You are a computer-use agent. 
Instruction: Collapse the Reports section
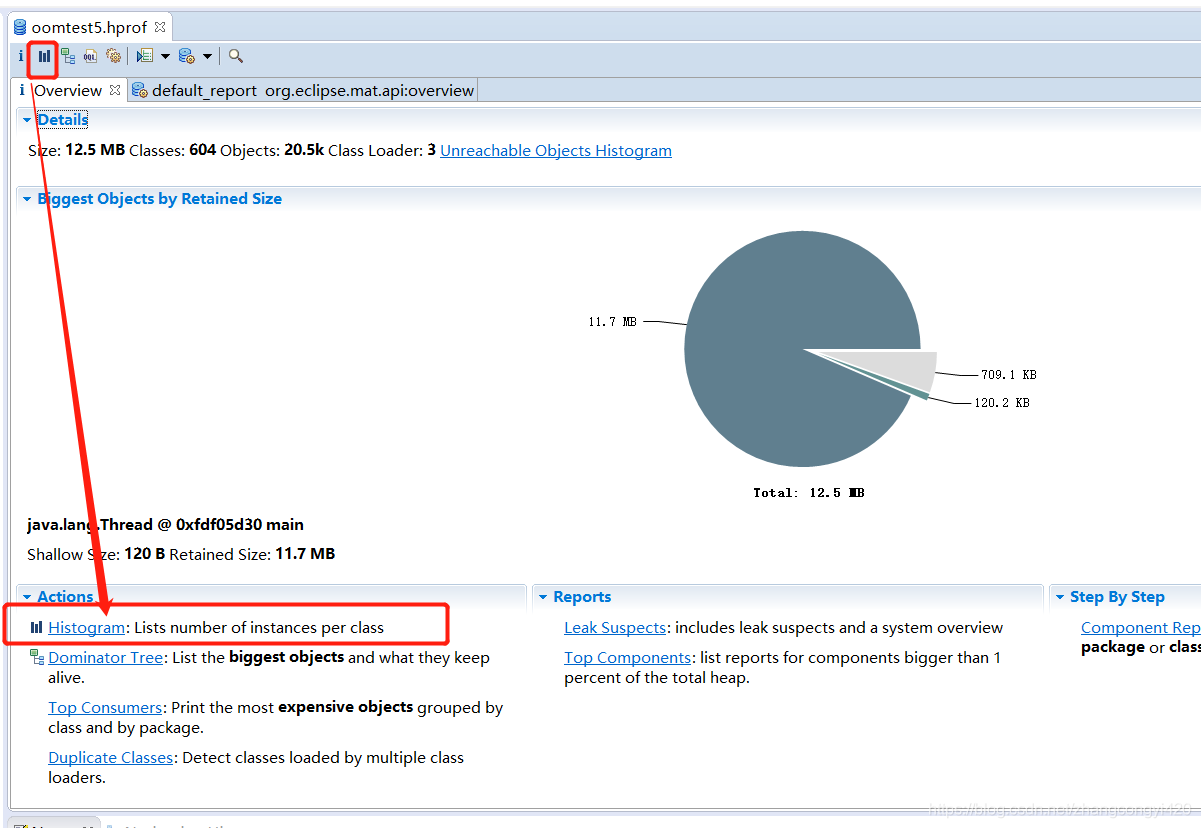coord(543,597)
